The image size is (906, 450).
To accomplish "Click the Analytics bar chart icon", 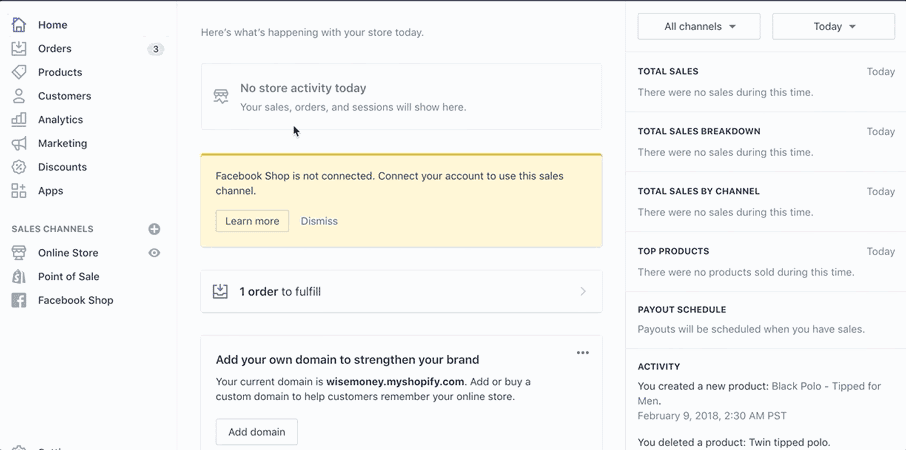I will (x=19, y=120).
